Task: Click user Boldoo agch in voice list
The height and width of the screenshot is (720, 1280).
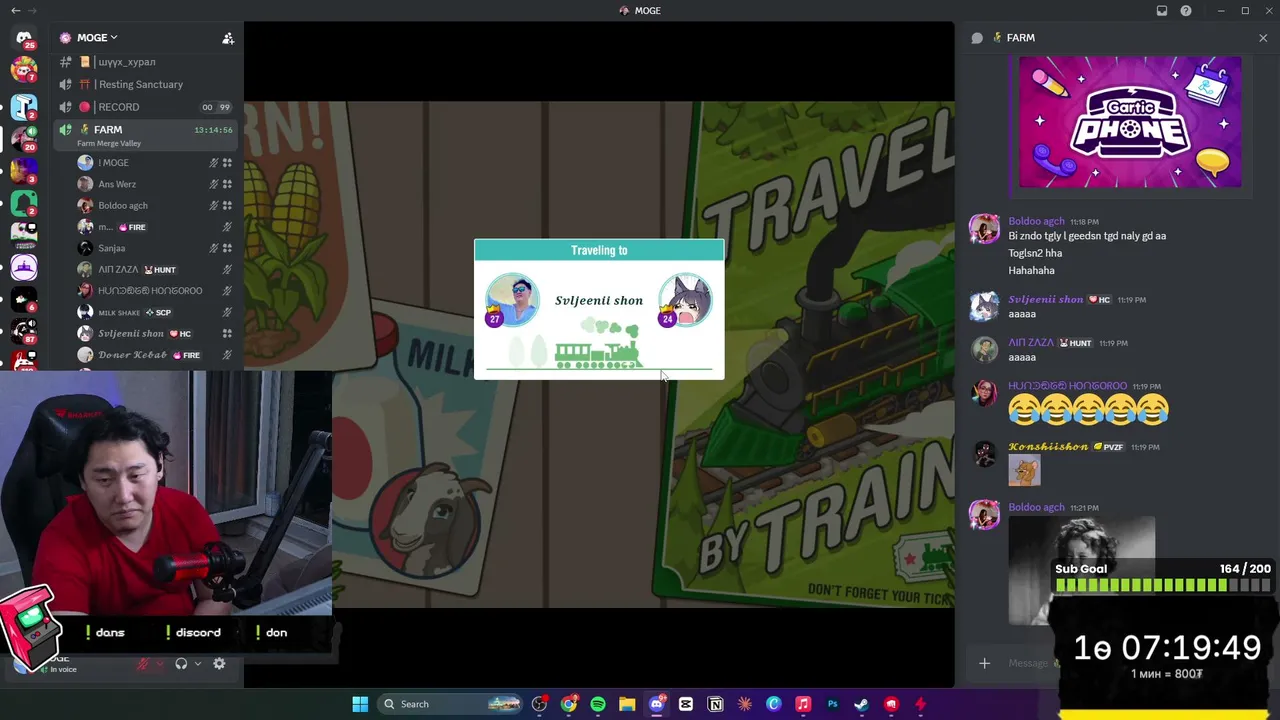Action: click(x=122, y=206)
